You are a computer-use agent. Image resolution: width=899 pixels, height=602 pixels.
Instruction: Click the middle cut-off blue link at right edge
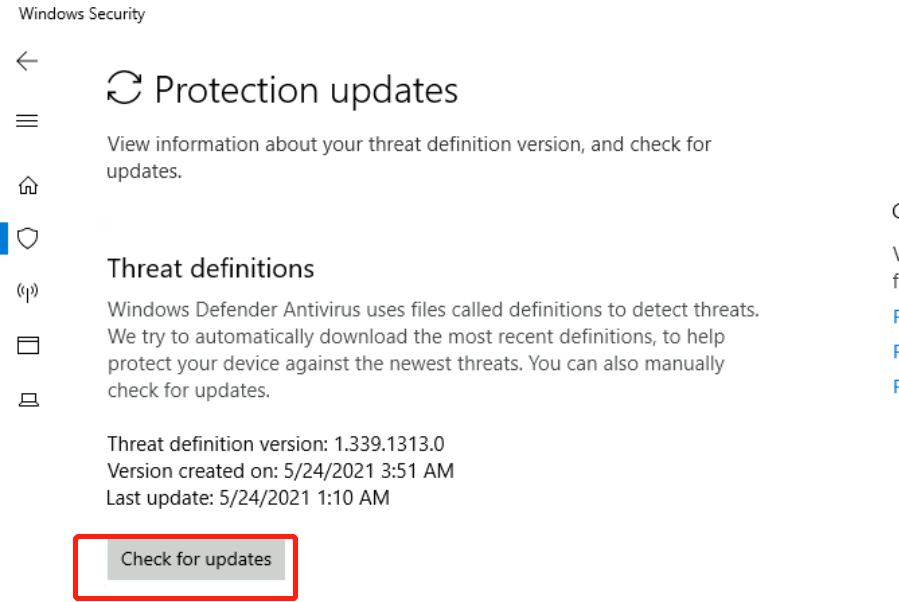click(895, 352)
